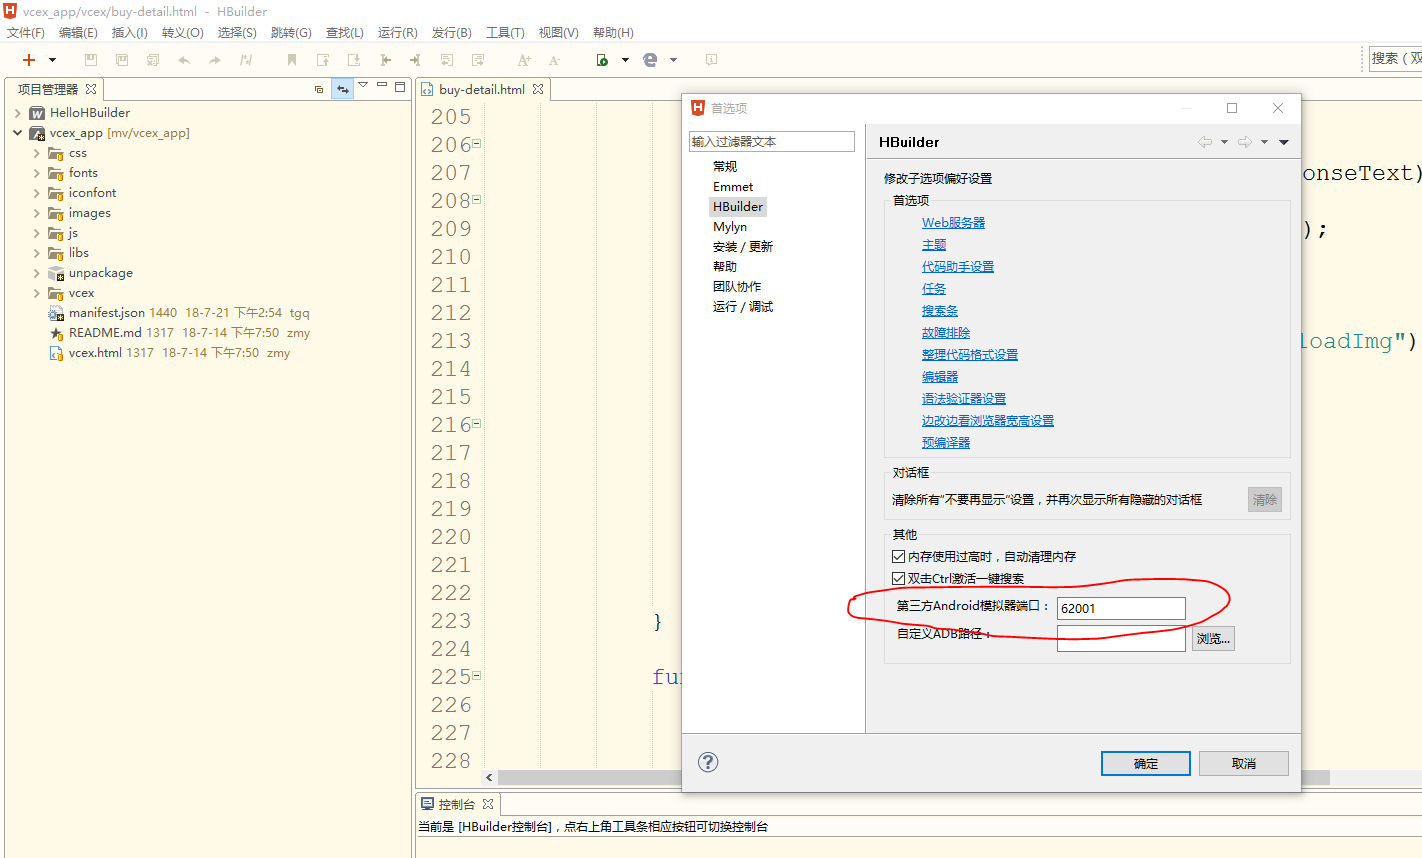The height and width of the screenshot is (858, 1422).
Task: Uncheck 双击Ctrl激活一键搜索 checkbox
Action: tap(898, 579)
